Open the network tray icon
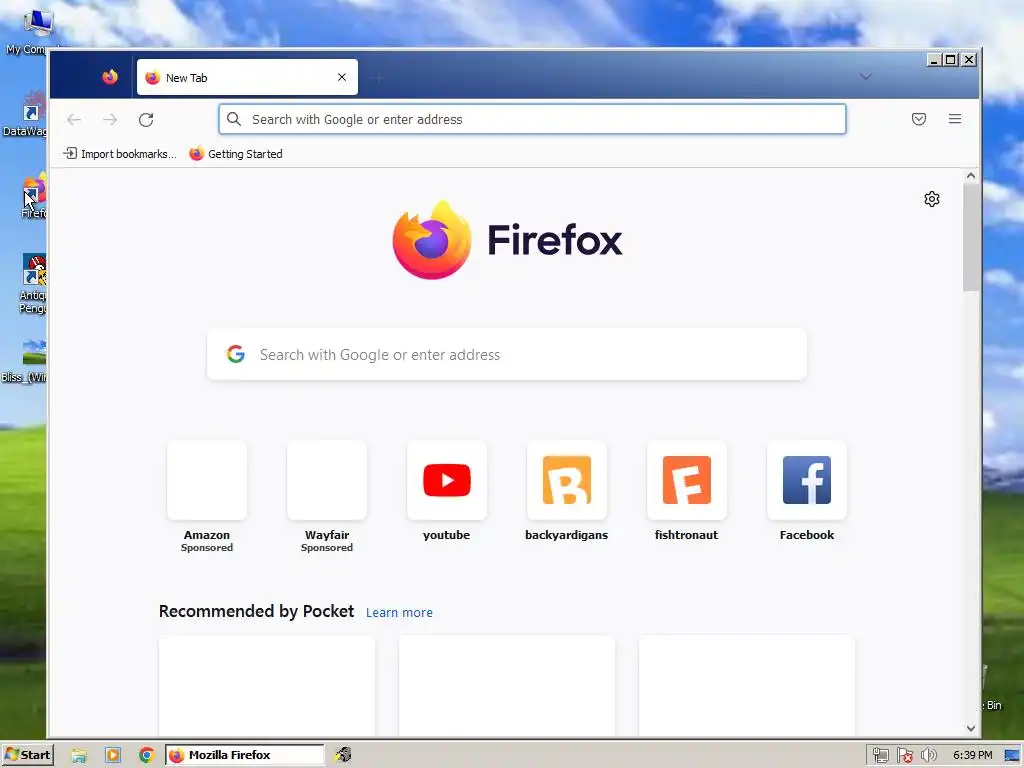 [x=880, y=756]
